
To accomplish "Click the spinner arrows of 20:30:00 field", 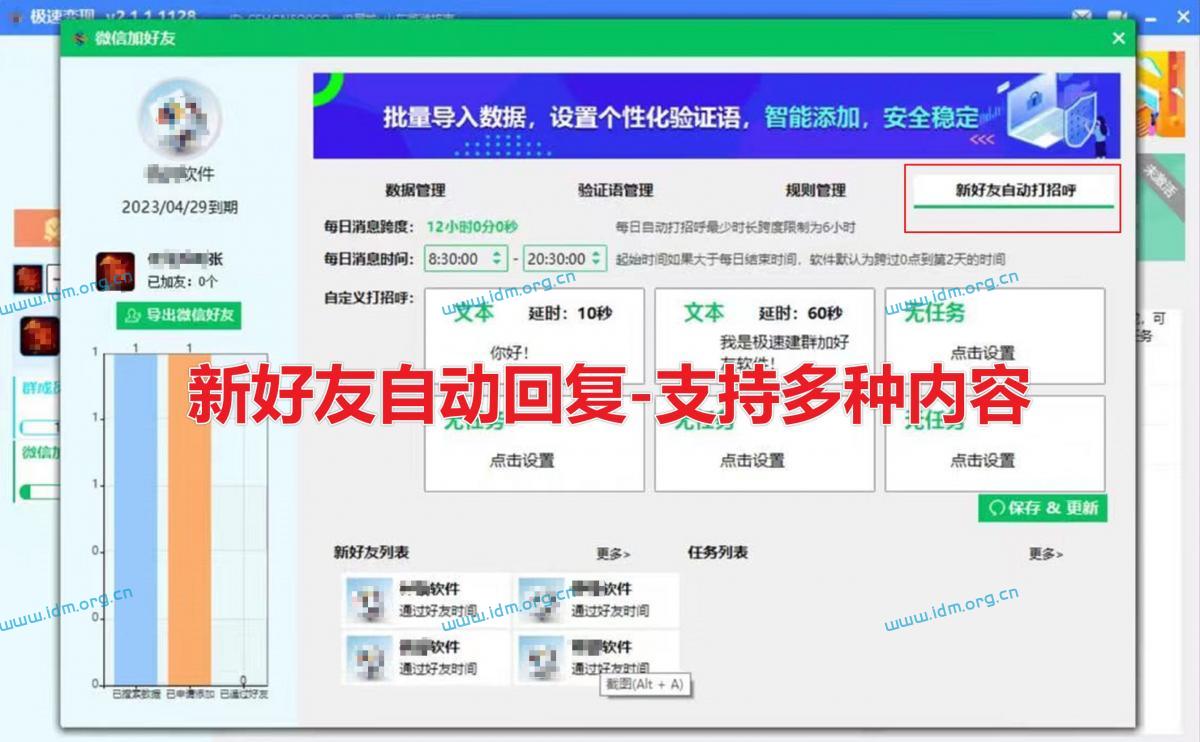I will (x=597, y=258).
